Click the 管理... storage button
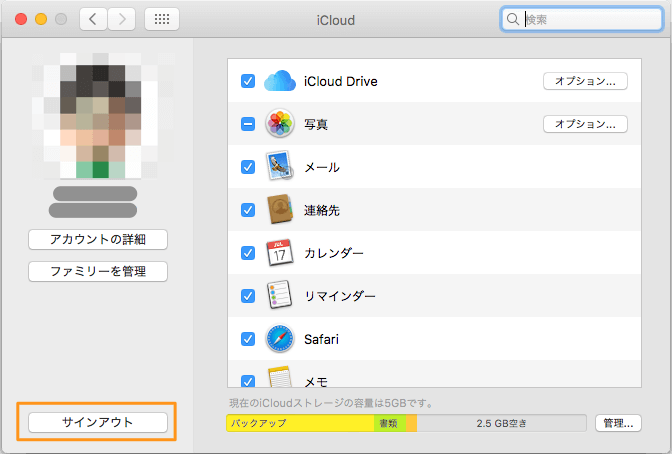This screenshot has width=672, height=454. 618,423
